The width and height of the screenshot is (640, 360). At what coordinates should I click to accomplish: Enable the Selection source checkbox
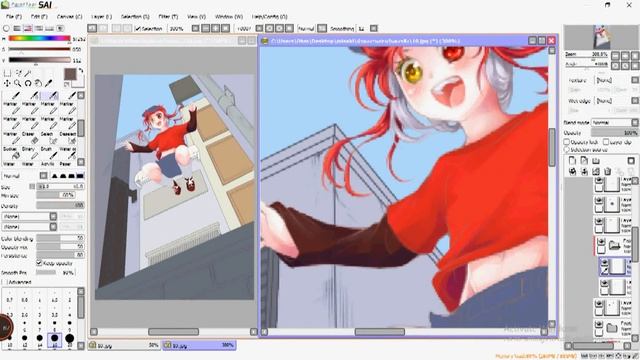click(567, 150)
